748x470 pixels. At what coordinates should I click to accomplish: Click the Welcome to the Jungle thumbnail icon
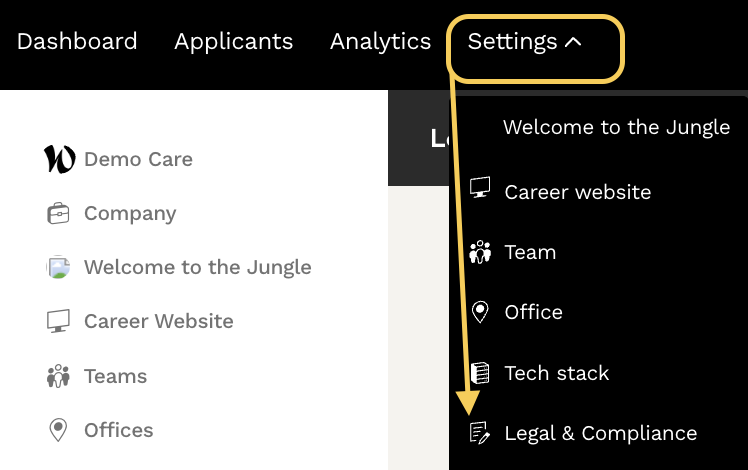[x=58, y=267]
